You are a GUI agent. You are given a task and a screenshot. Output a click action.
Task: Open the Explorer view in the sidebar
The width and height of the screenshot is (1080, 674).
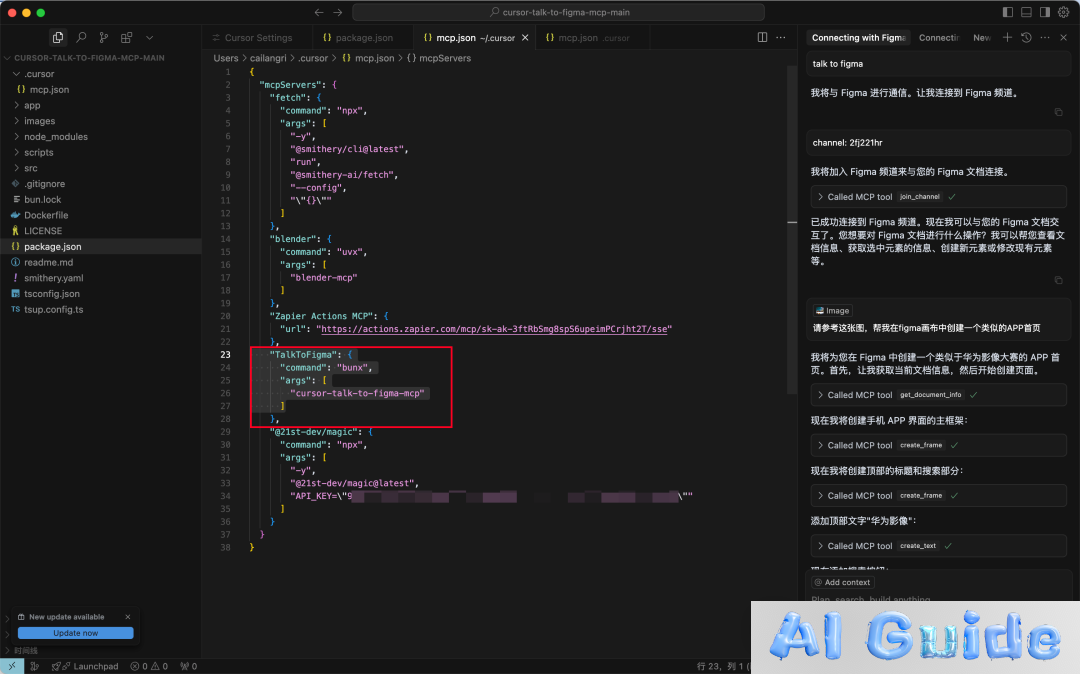[x=58, y=37]
